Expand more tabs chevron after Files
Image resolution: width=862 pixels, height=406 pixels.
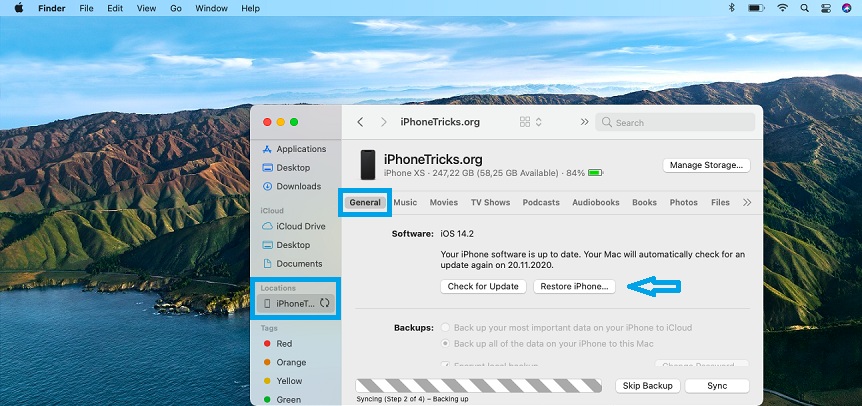tap(747, 202)
